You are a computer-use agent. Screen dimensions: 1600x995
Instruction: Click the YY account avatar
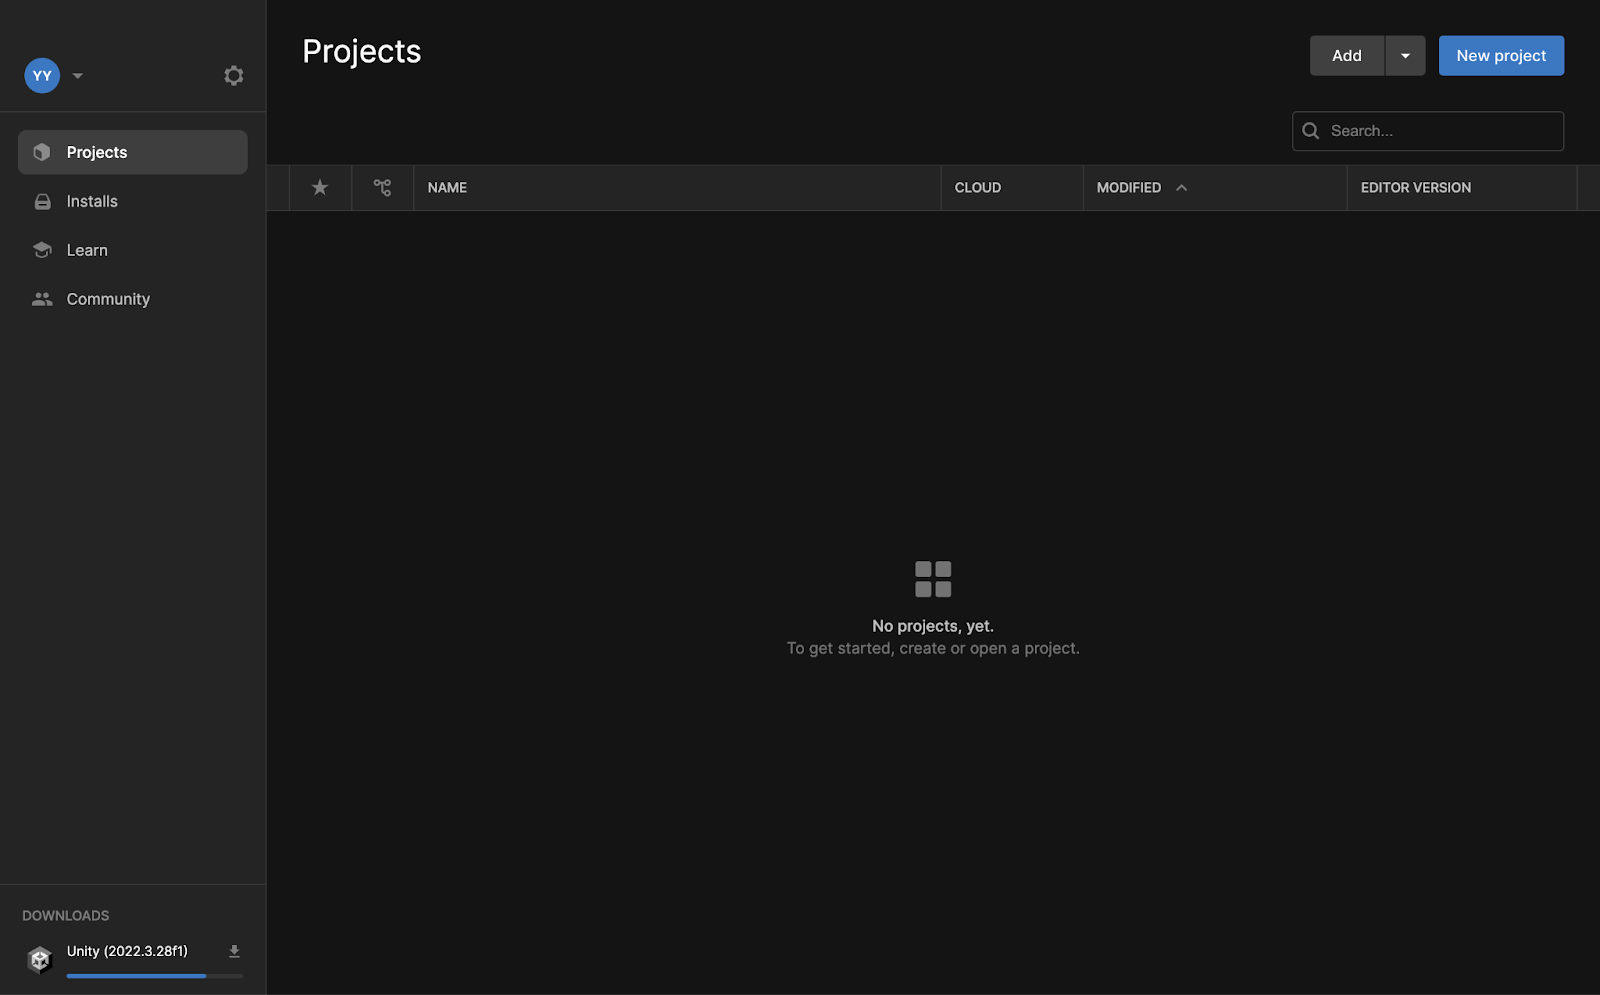41,75
